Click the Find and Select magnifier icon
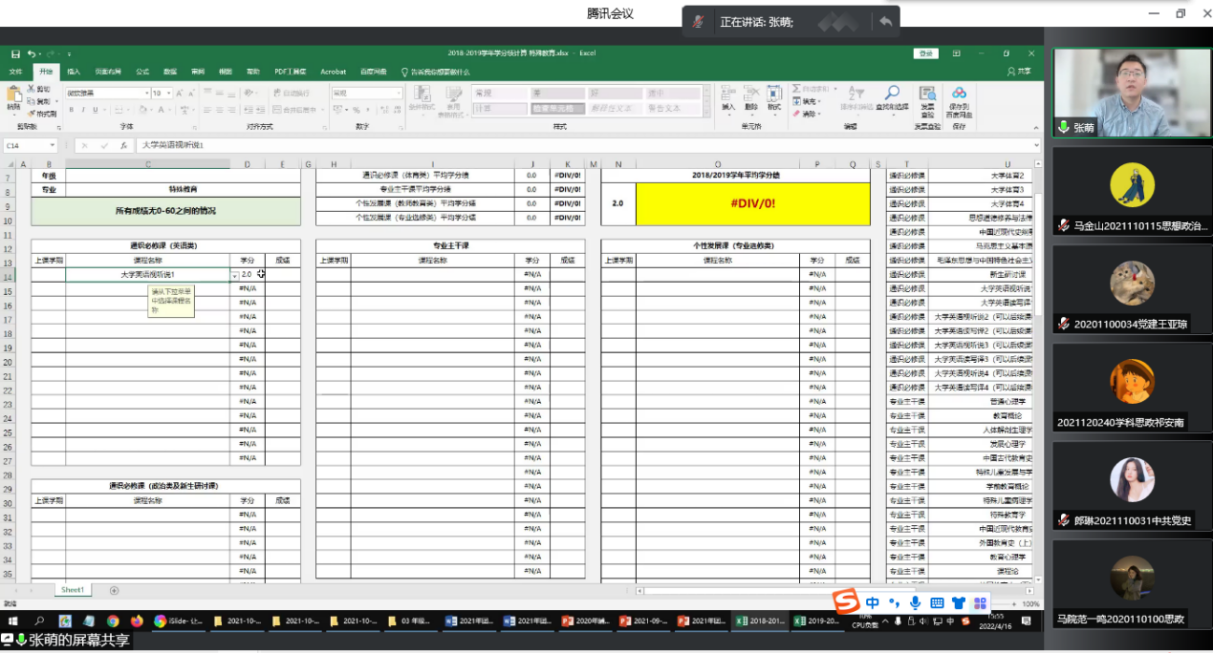 (891, 94)
